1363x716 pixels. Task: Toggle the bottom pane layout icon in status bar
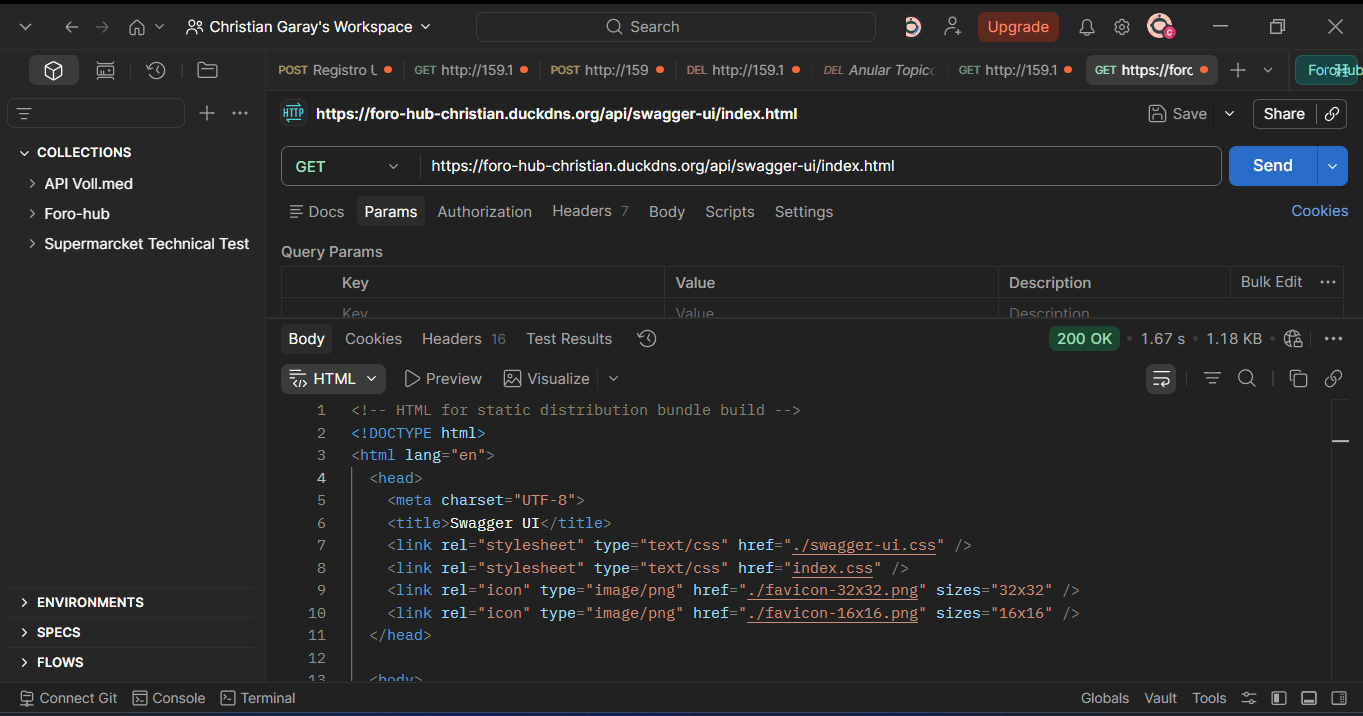click(1308, 698)
